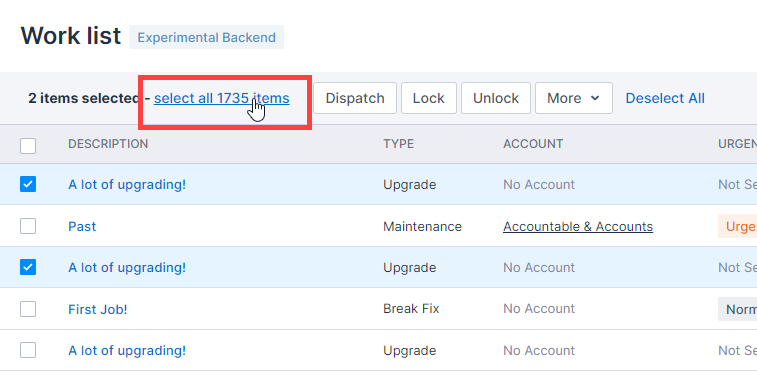Sort by the DESCRIPTION column header
Image resolution: width=757 pixels, height=376 pixels.
pyautogui.click(x=108, y=144)
